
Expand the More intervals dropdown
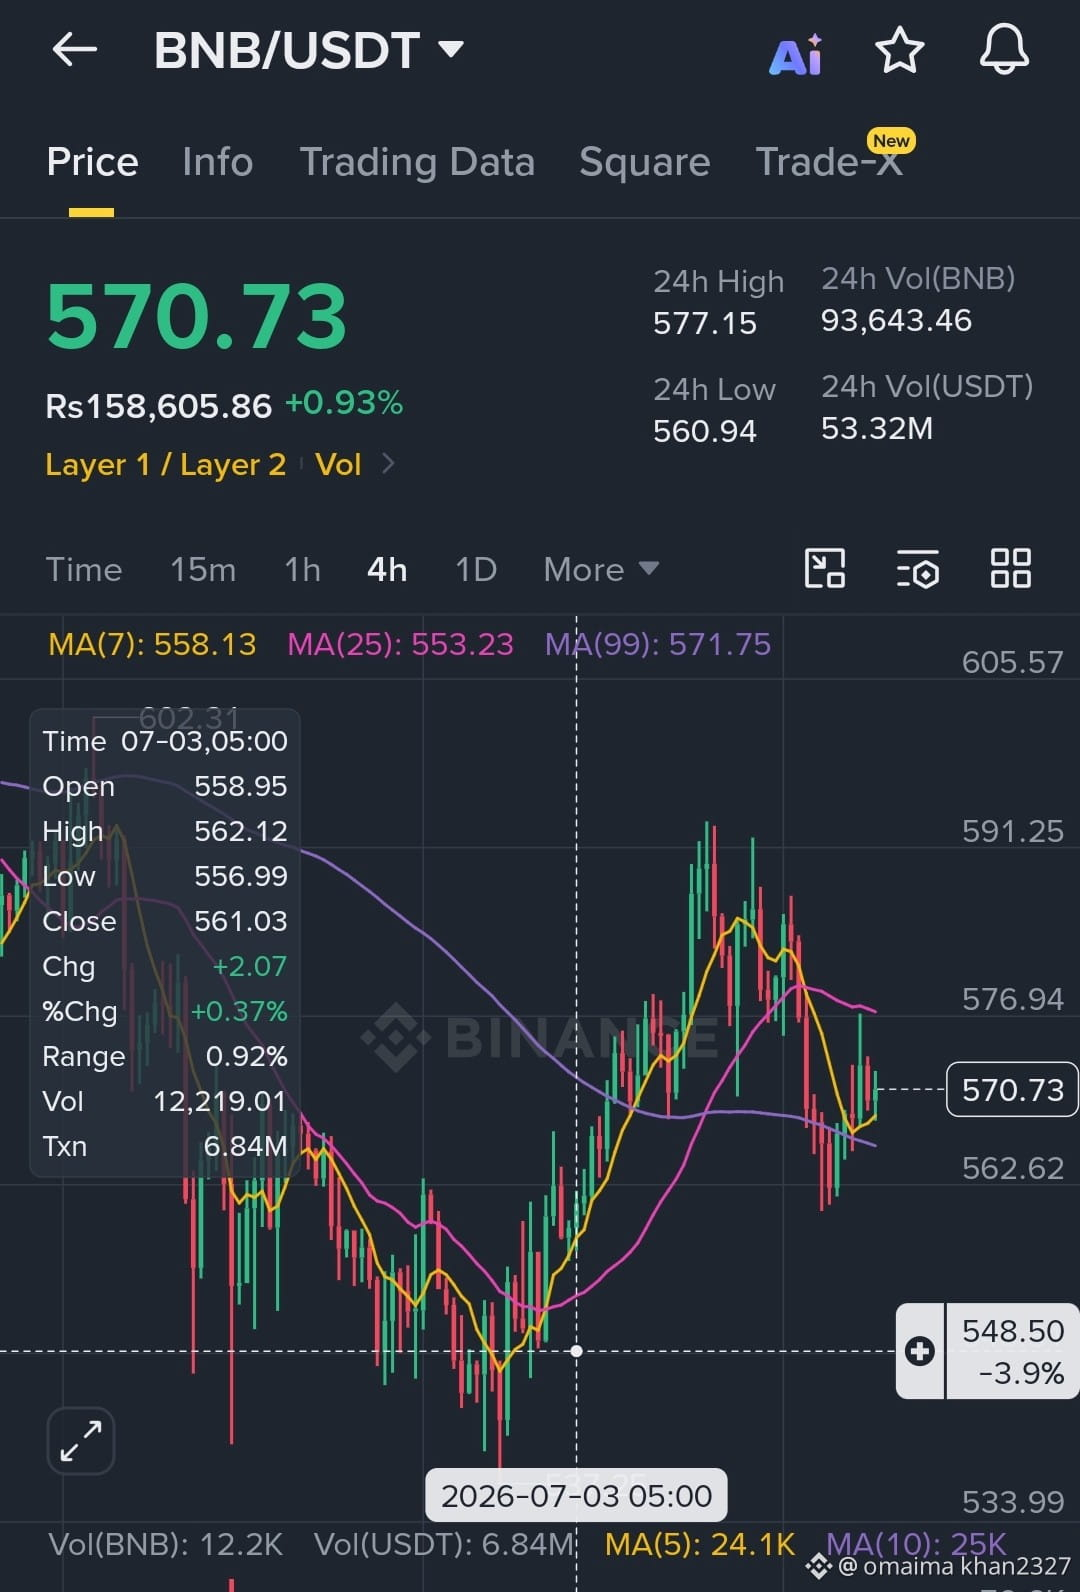point(601,570)
